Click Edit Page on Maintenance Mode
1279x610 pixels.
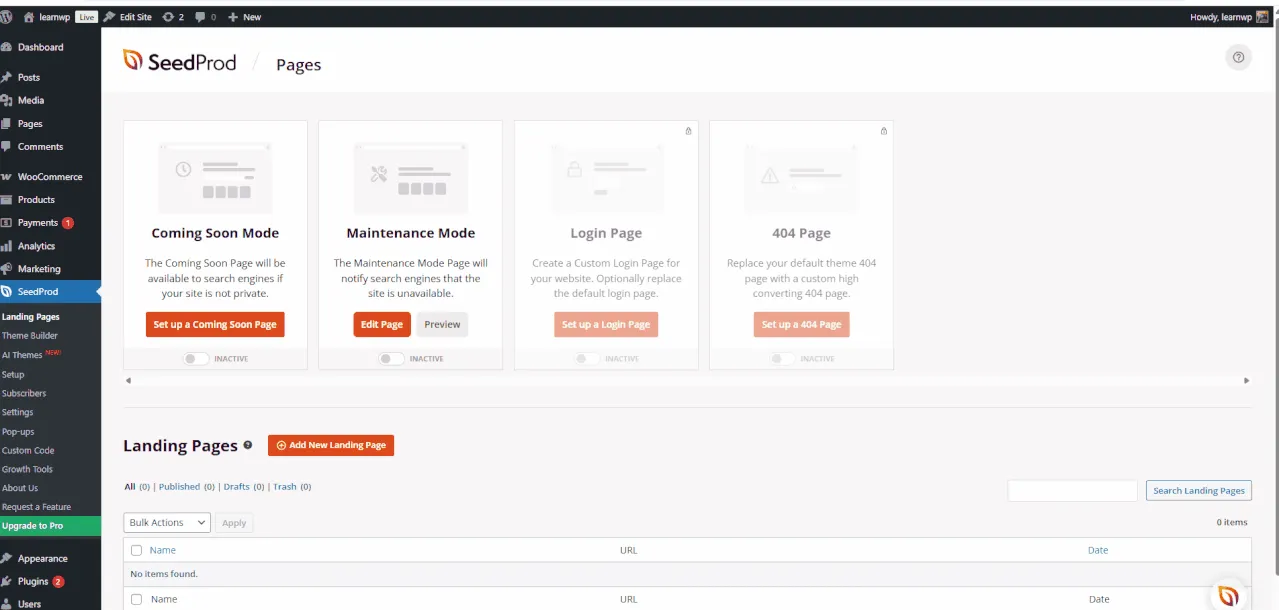(x=381, y=324)
